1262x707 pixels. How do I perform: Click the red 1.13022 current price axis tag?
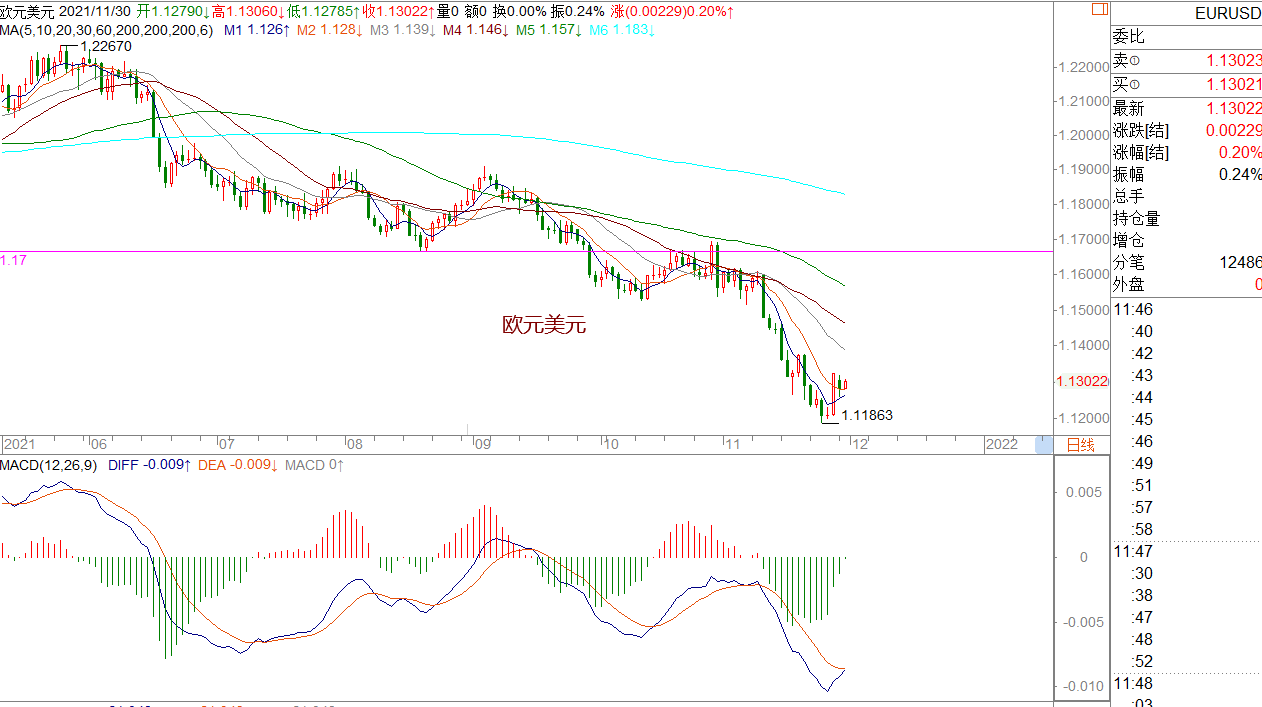pos(1083,381)
